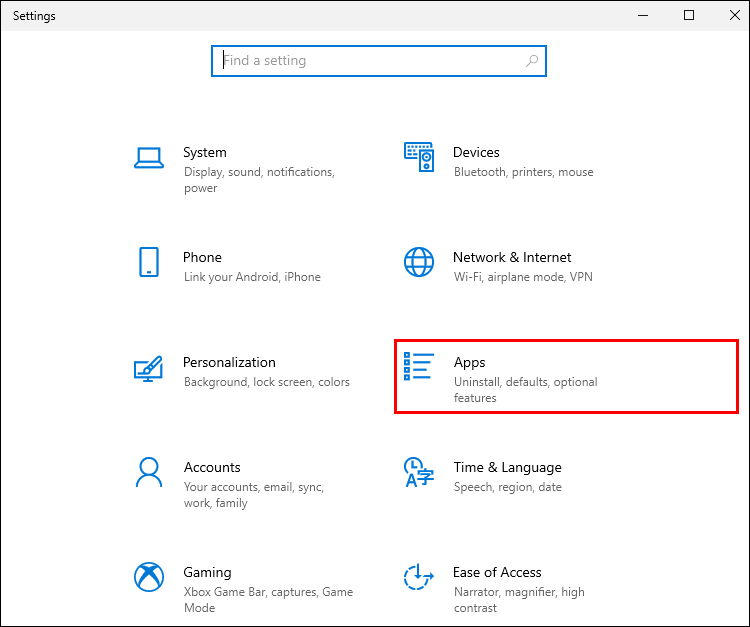Image resolution: width=750 pixels, height=627 pixels.
Task: Open the System settings heading
Action: (205, 152)
